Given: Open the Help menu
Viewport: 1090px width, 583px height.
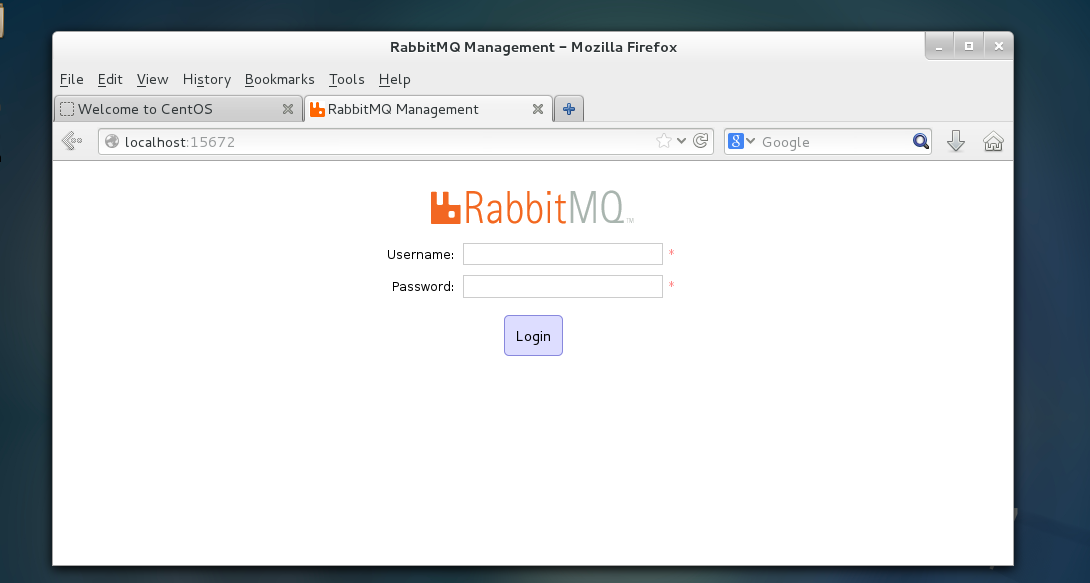Looking at the screenshot, I should coord(395,79).
